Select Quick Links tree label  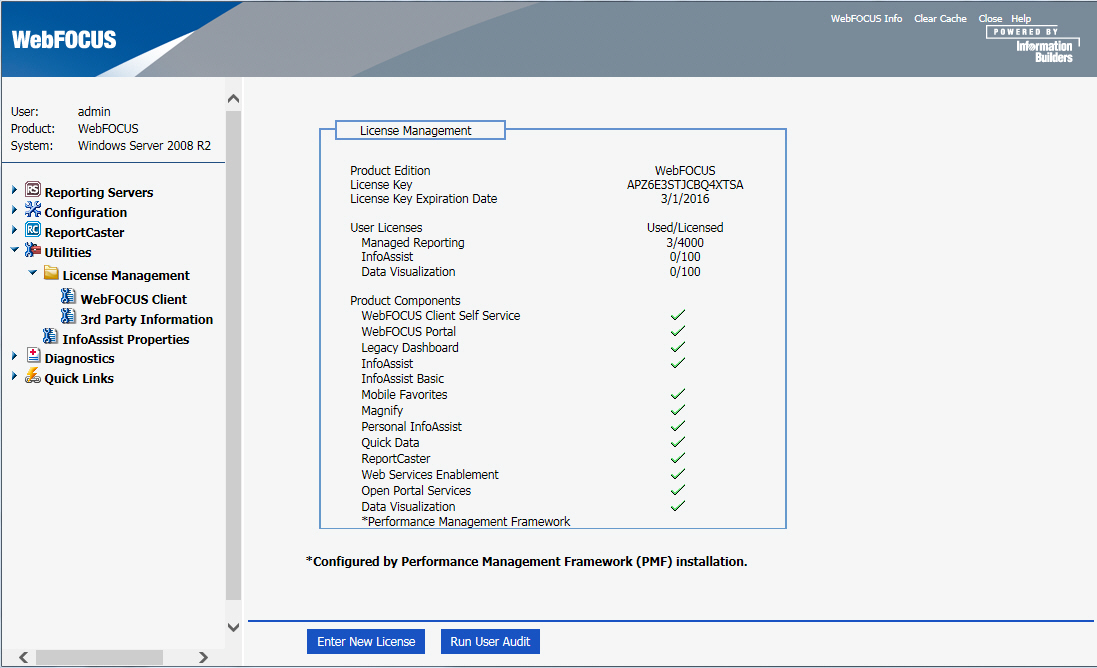pyautogui.click(x=79, y=378)
